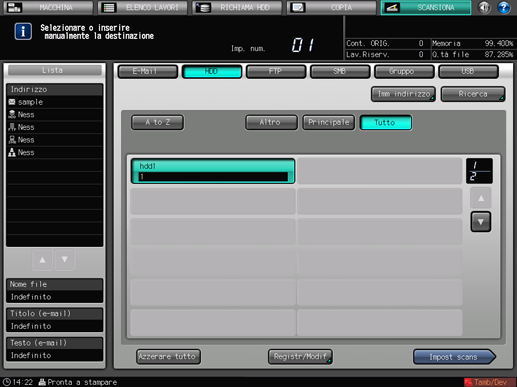Viewport: 517px width, 387px height.
Task: Select the E-Mail destination type
Action: point(148,71)
